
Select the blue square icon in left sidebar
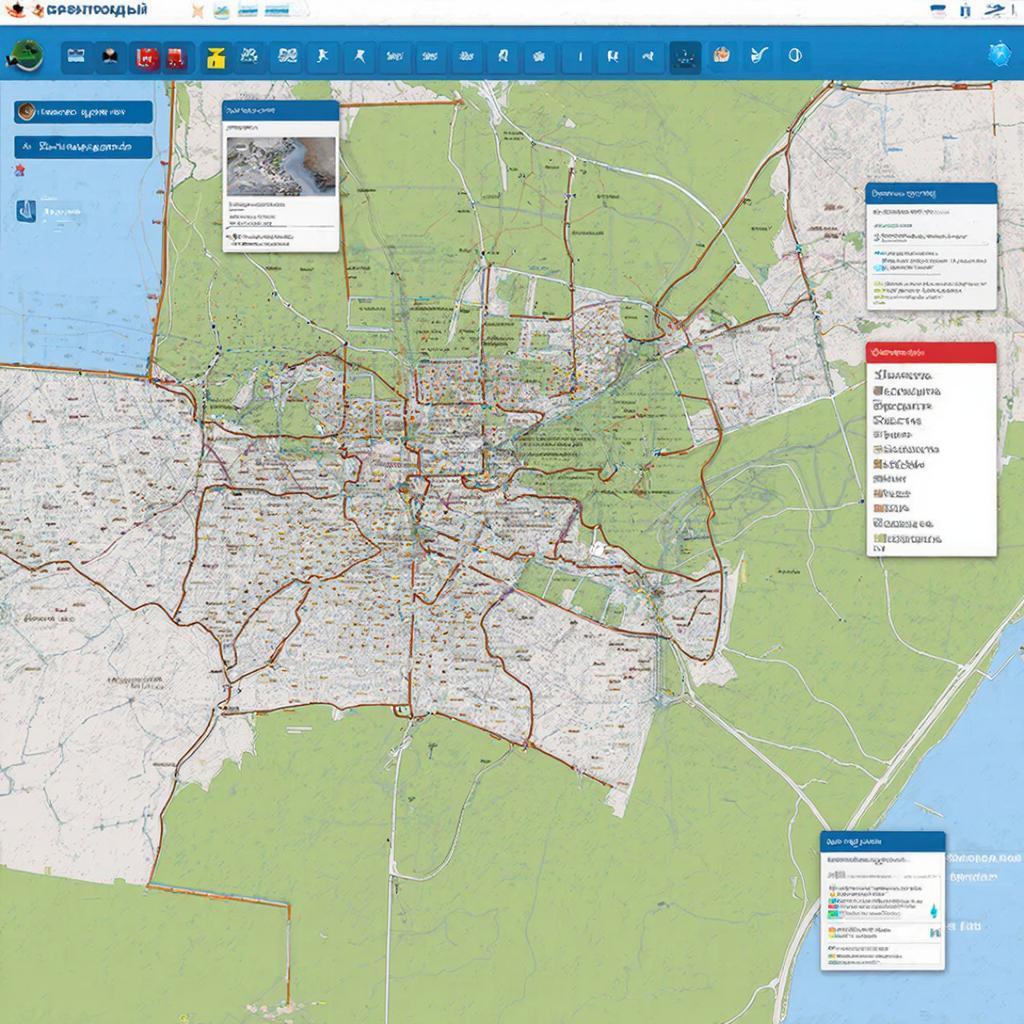pyautogui.click(x=25, y=210)
